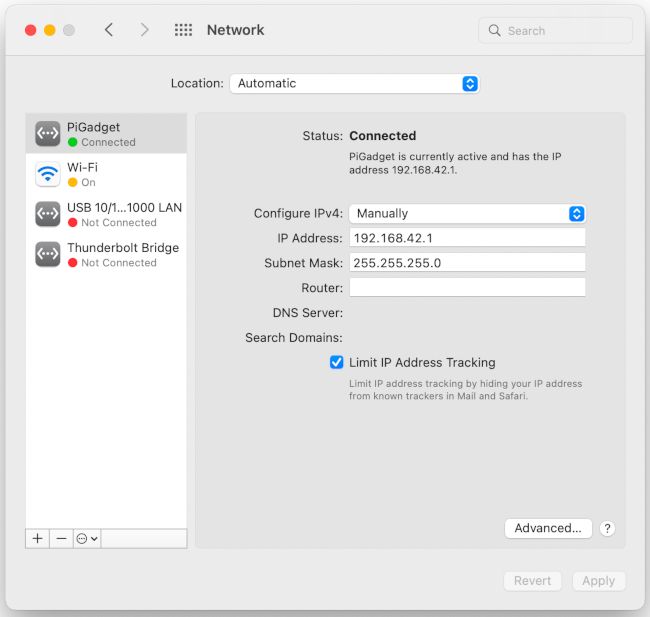The width and height of the screenshot is (650, 617).
Task: Click the plus button to add service
Action: pyautogui.click(x=38, y=538)
